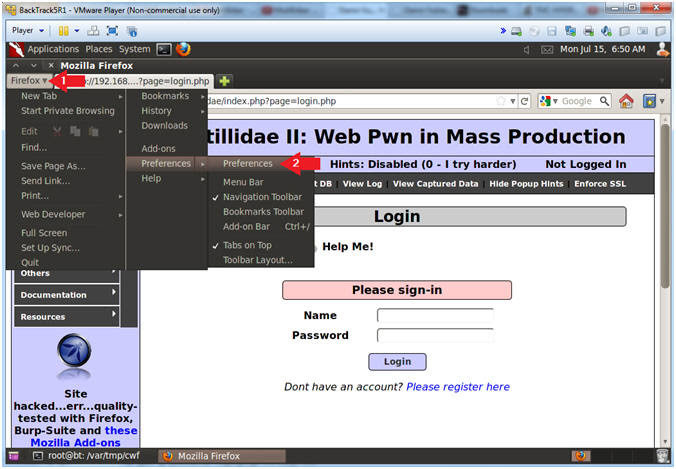676x469 pixels.
Task: Expand Web Developer submenu
Action: click(66, 214)
